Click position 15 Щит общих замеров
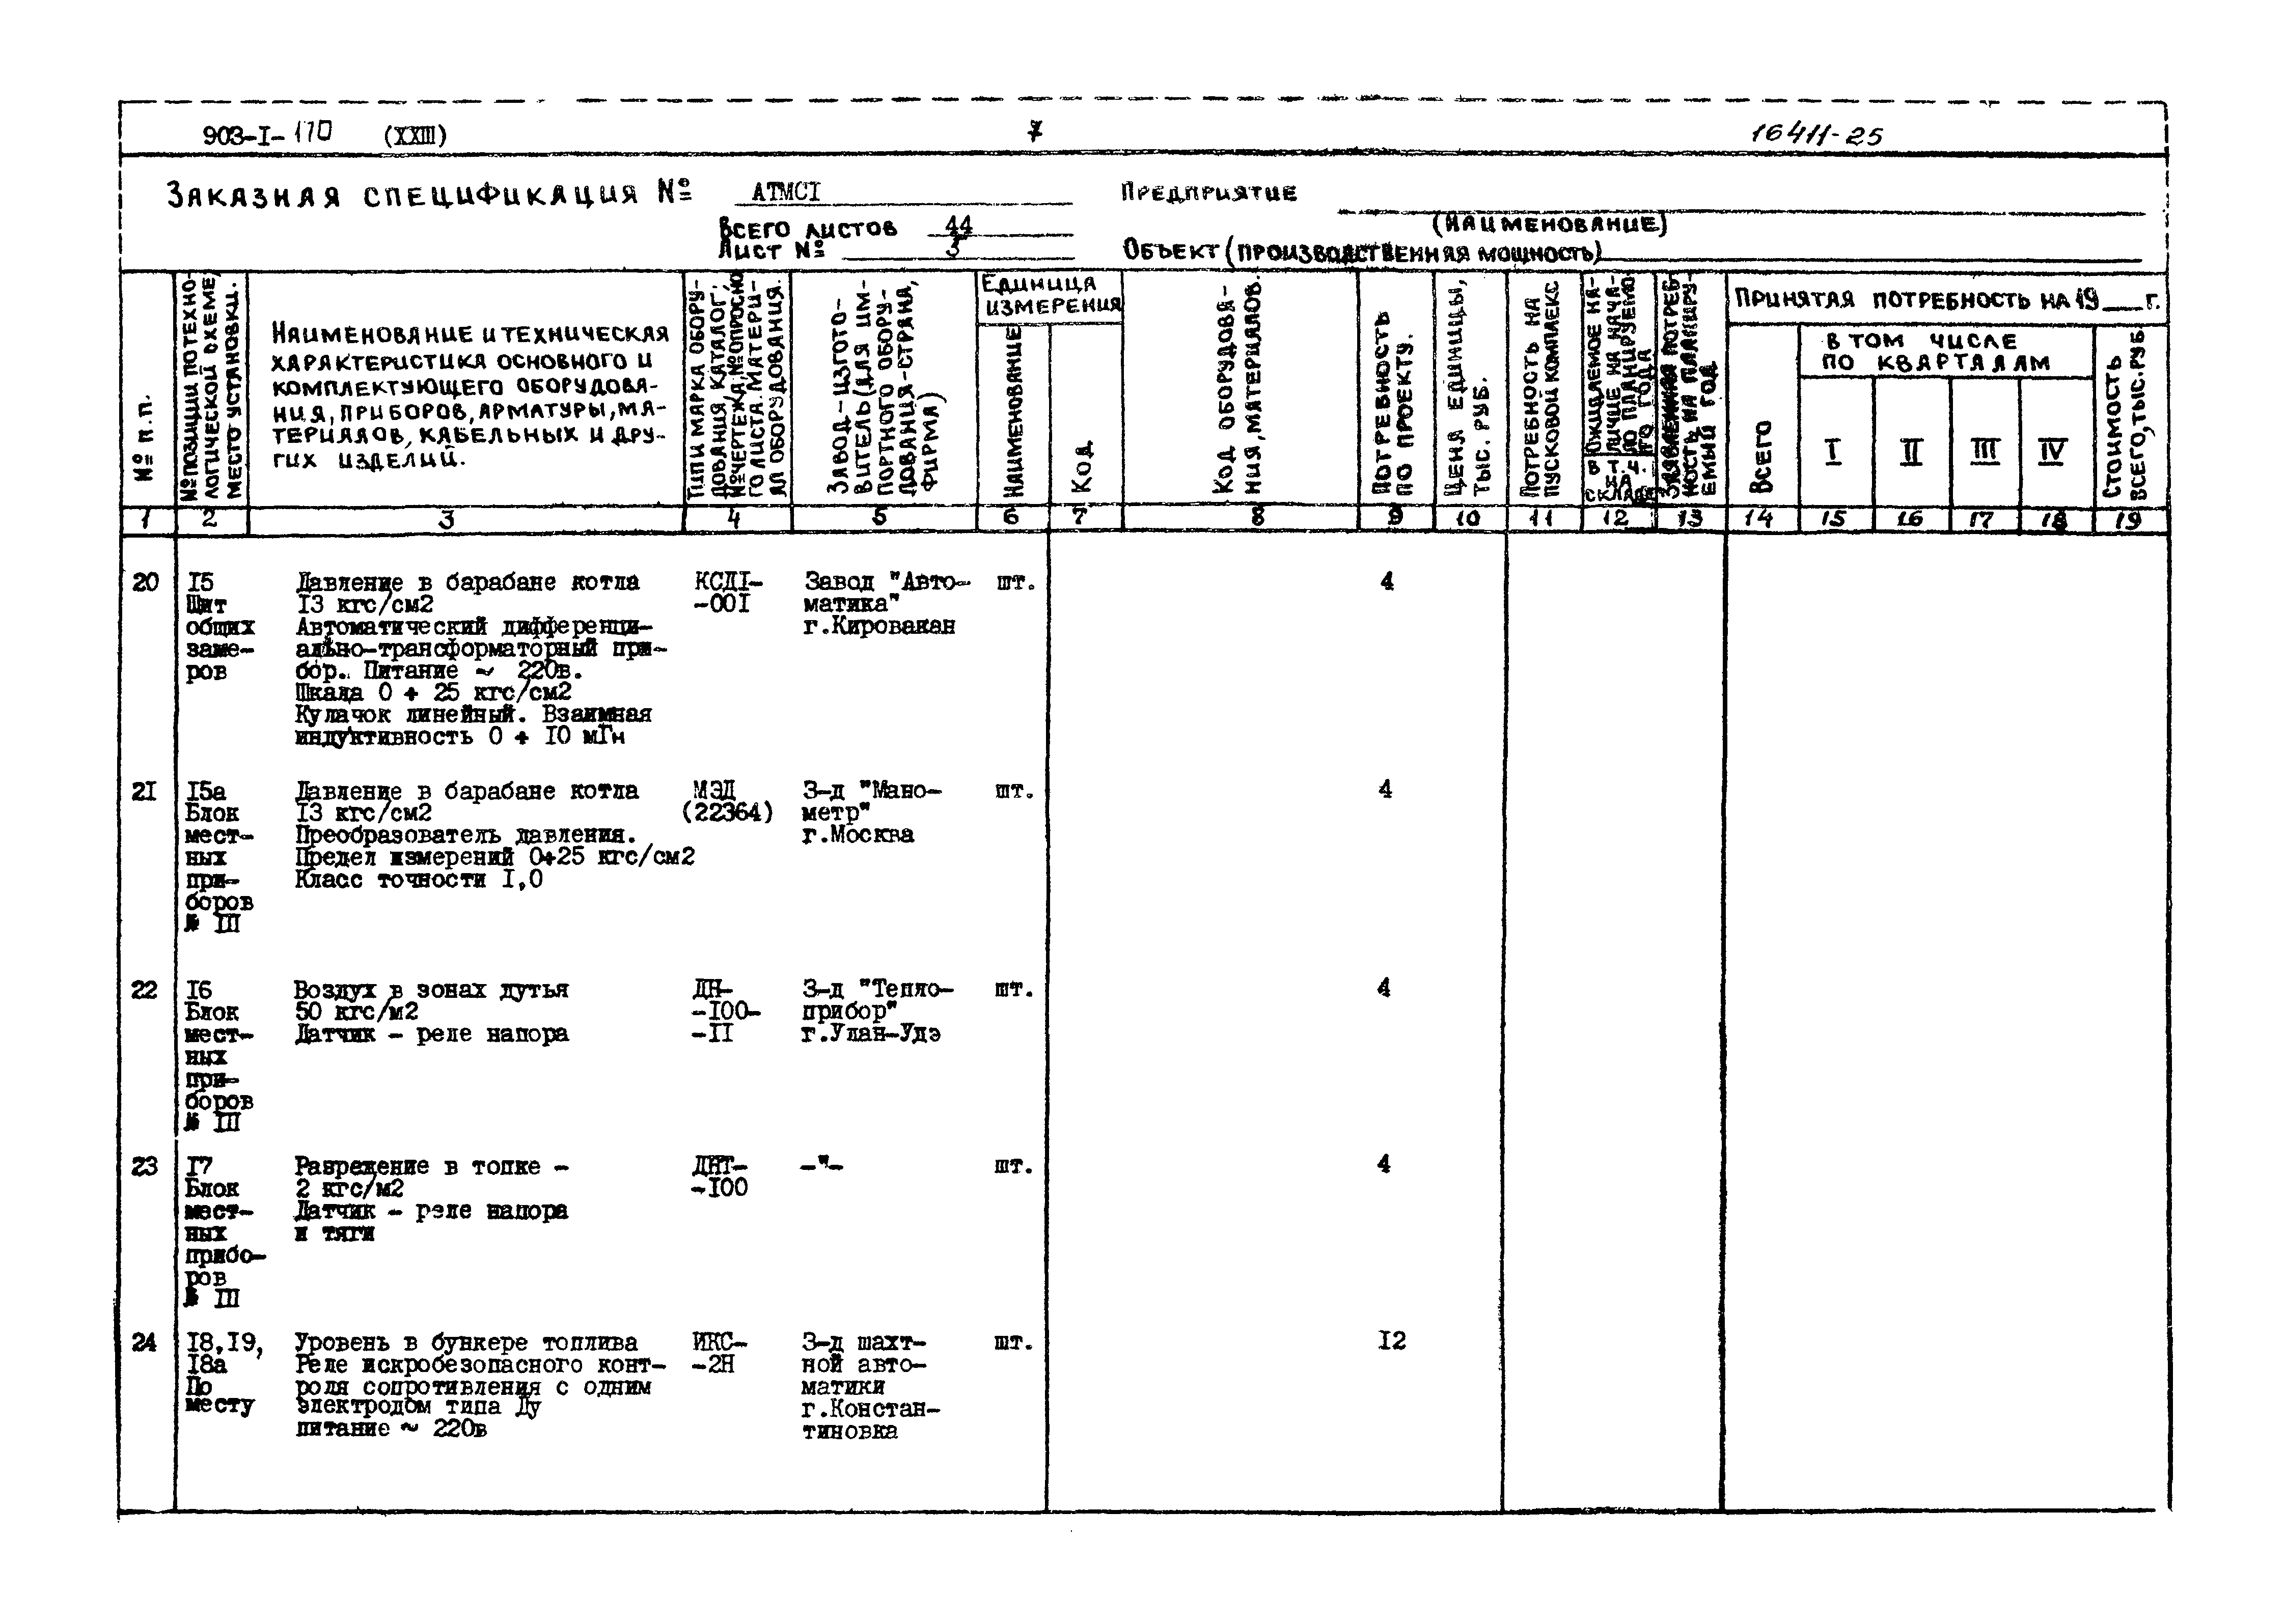Screen dimensions: 2286x1624 click(x=220, y=626)
